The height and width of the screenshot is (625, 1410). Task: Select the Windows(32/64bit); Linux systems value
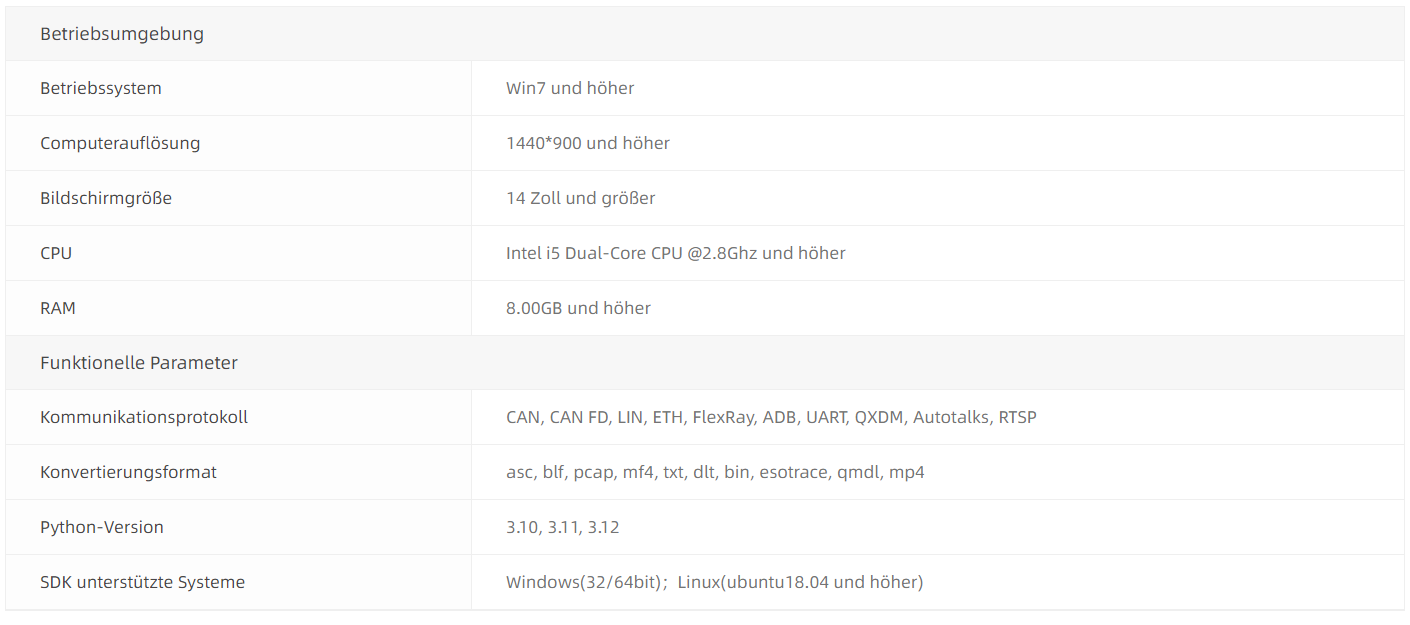point(714,582)
